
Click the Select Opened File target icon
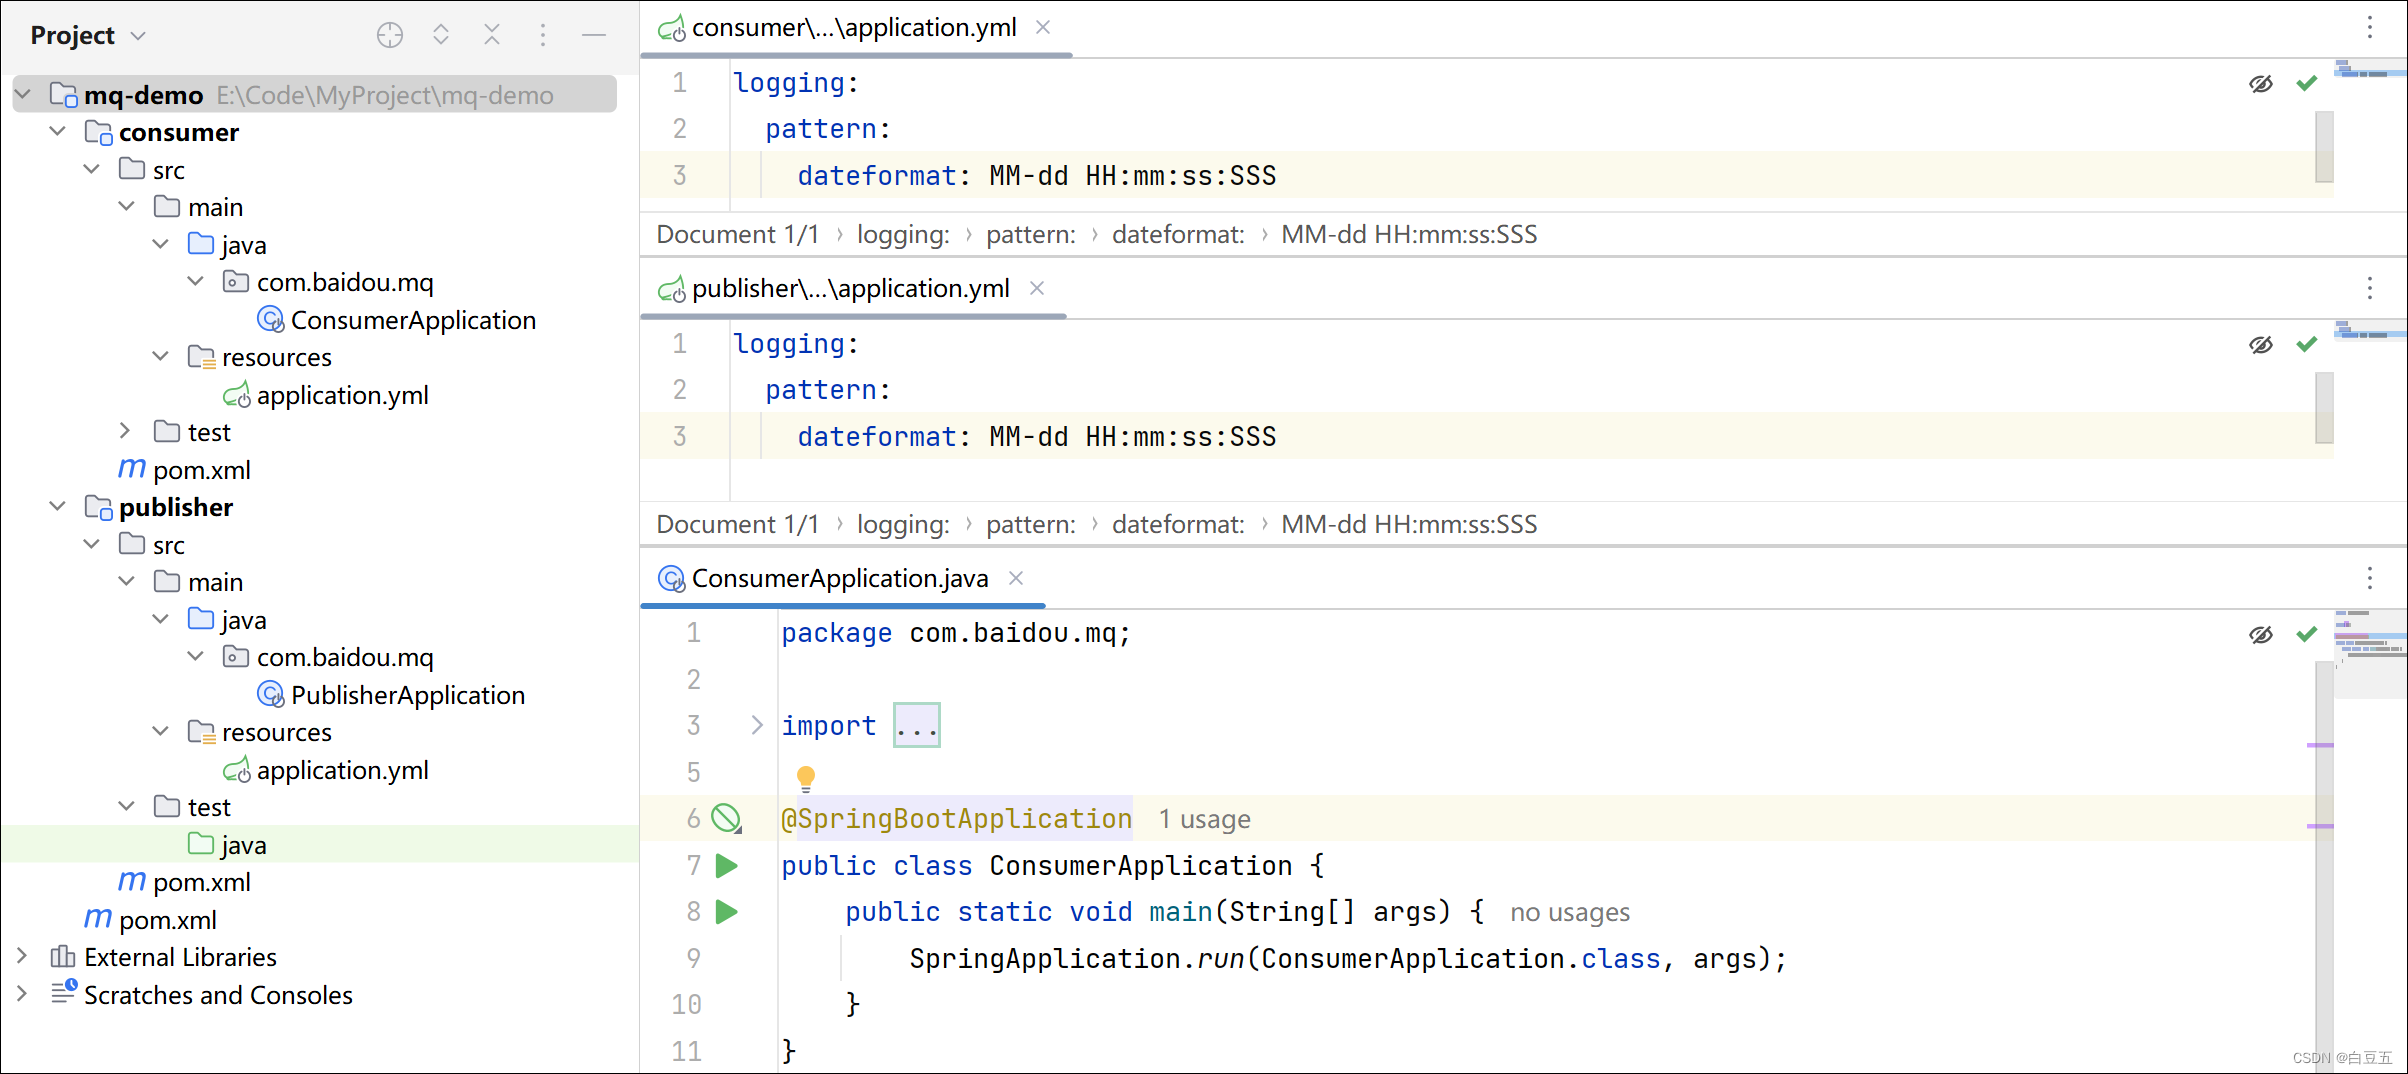point(390,36)
